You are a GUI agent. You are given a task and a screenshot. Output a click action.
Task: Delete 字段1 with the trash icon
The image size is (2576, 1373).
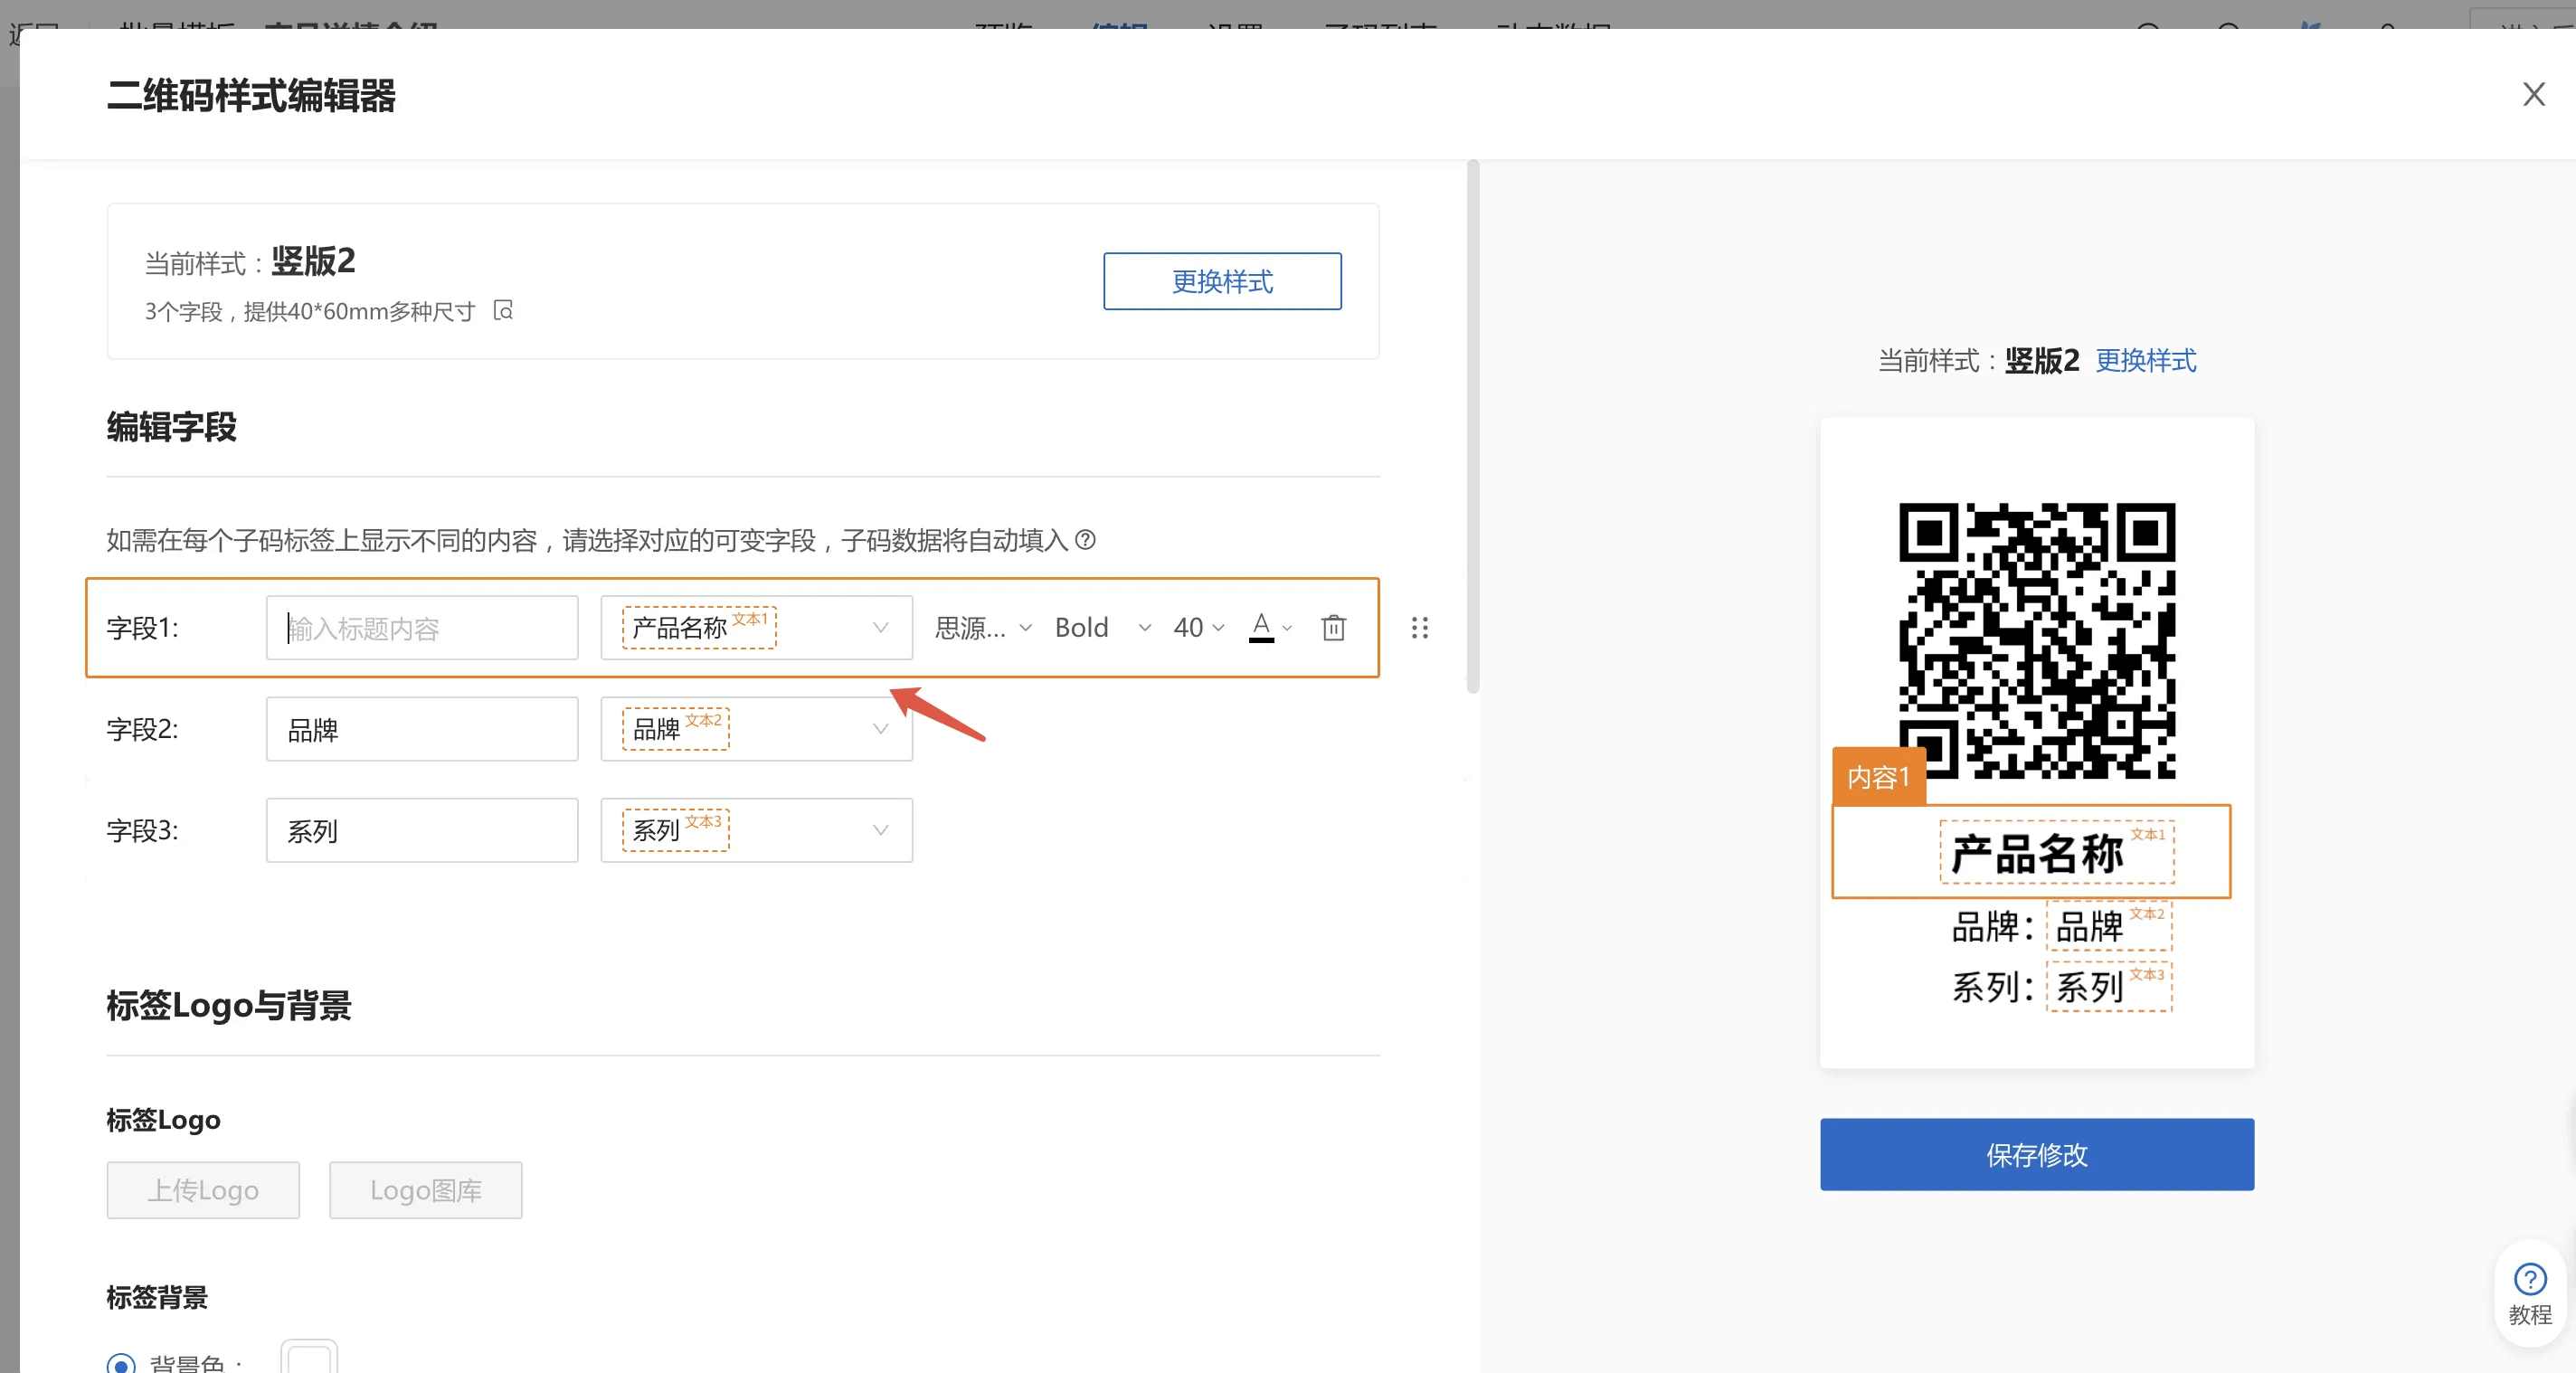(x=1333, y=628)
